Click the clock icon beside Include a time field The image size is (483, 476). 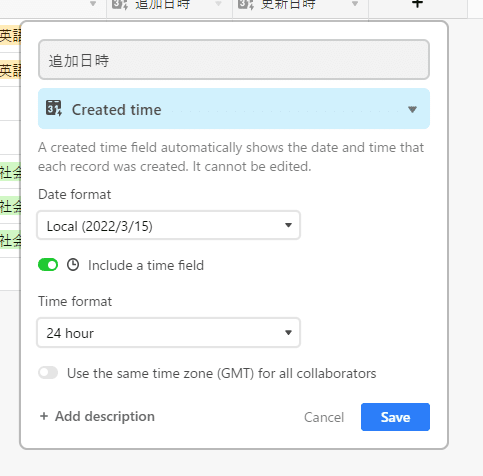coord(73,265)
